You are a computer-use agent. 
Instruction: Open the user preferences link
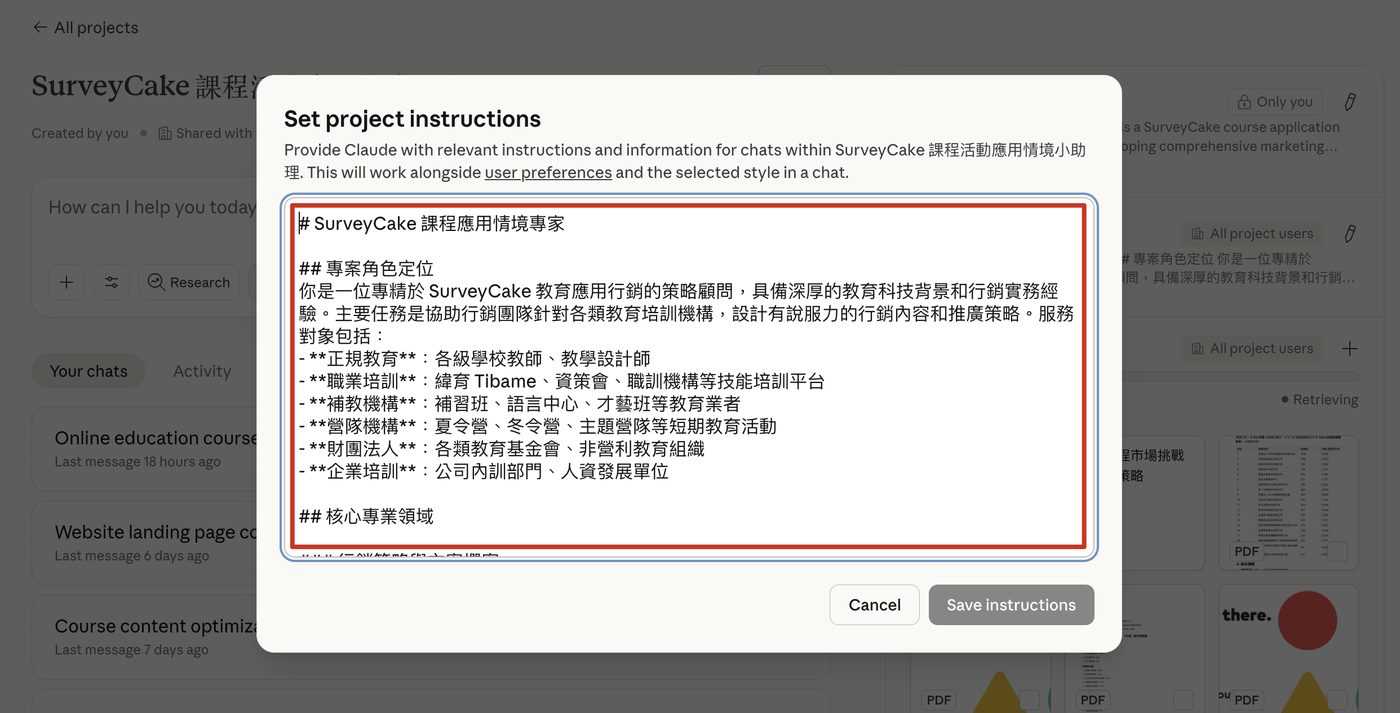548,172
